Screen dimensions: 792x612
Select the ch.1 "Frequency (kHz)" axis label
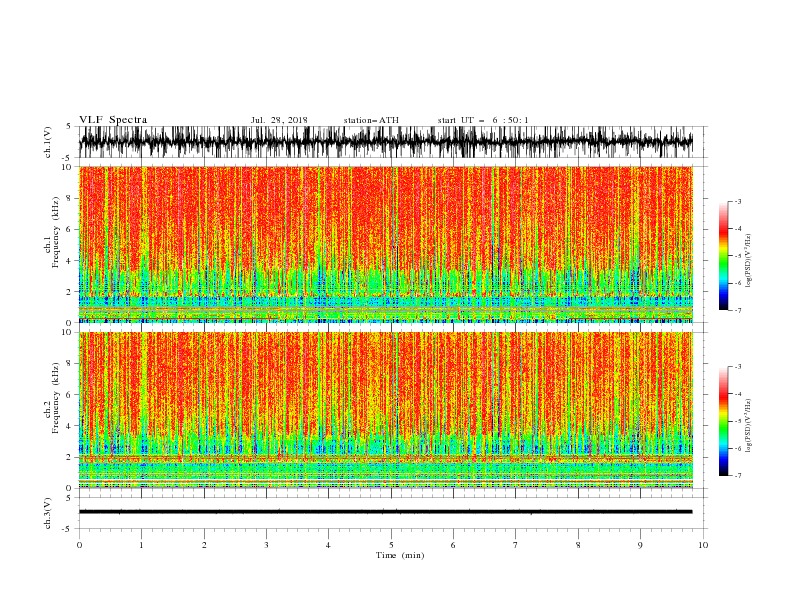pos(56,233)
